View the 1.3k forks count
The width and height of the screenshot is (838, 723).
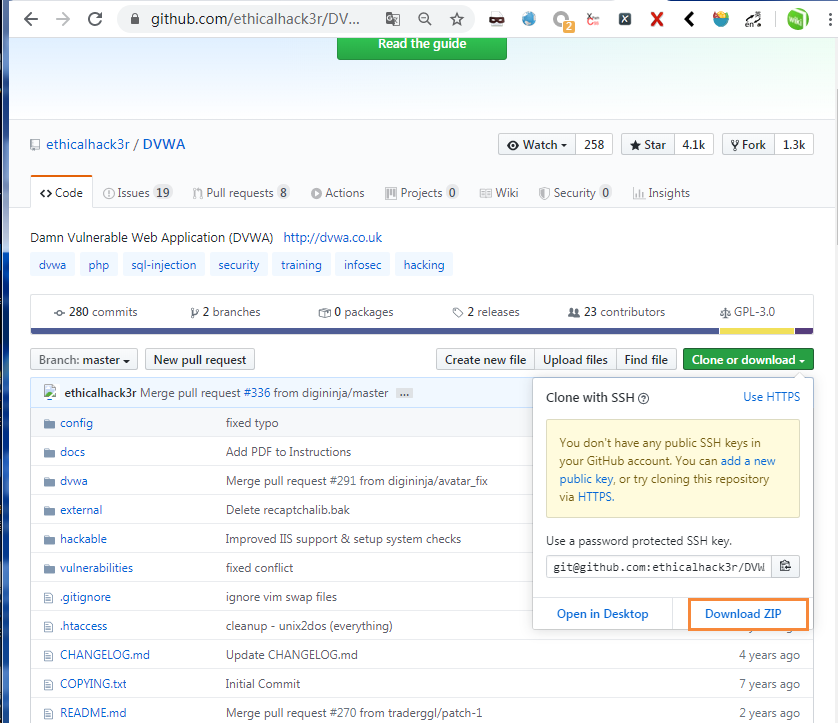794,145
